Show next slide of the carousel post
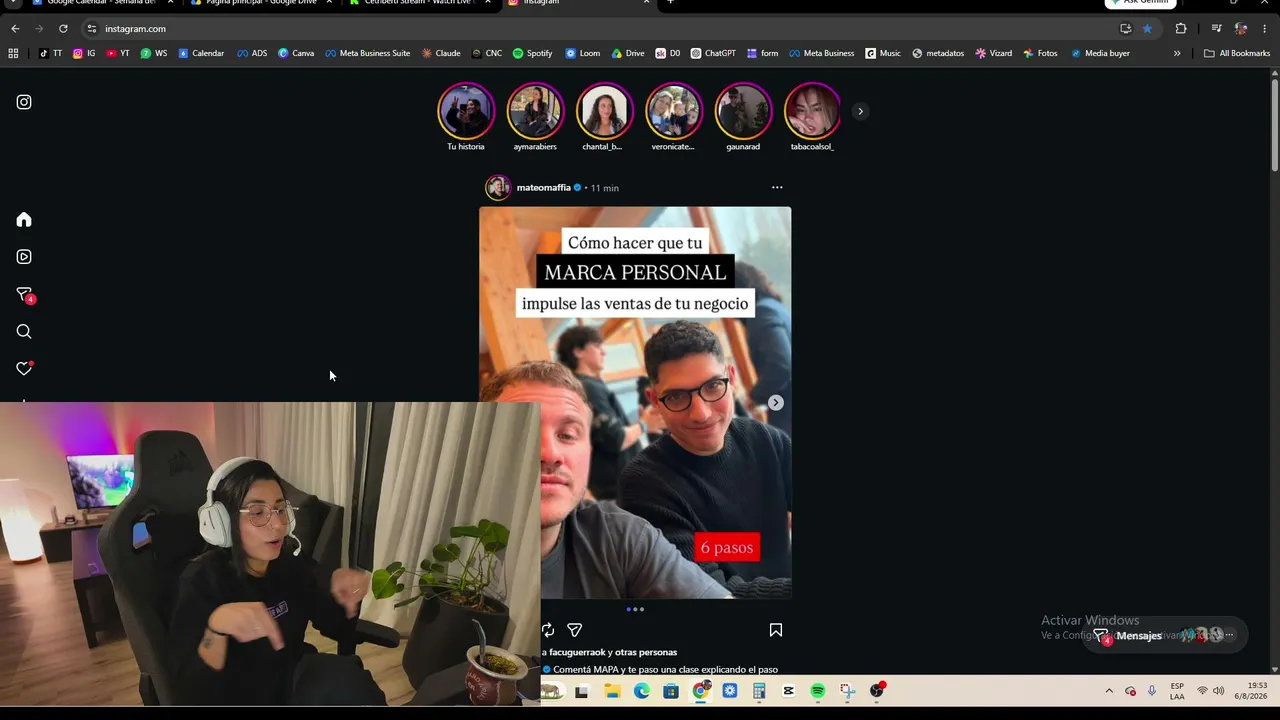 click(x=775, y=402)
